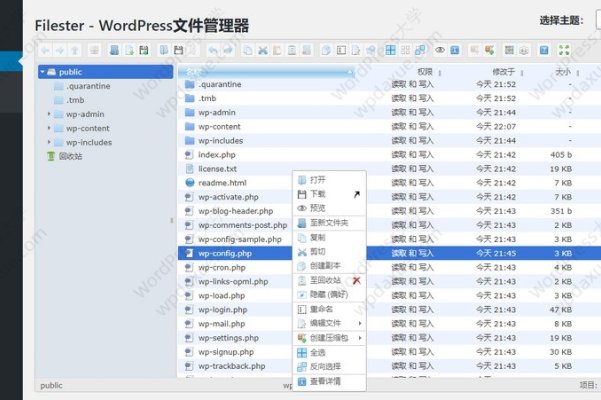
Task: Click the Copy toolbar icon
Action: point(248,50)
